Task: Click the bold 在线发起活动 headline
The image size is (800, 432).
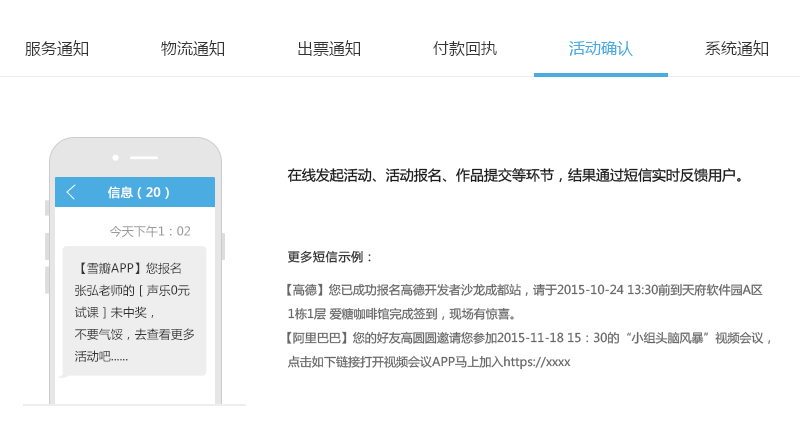Action: (515, 176)
